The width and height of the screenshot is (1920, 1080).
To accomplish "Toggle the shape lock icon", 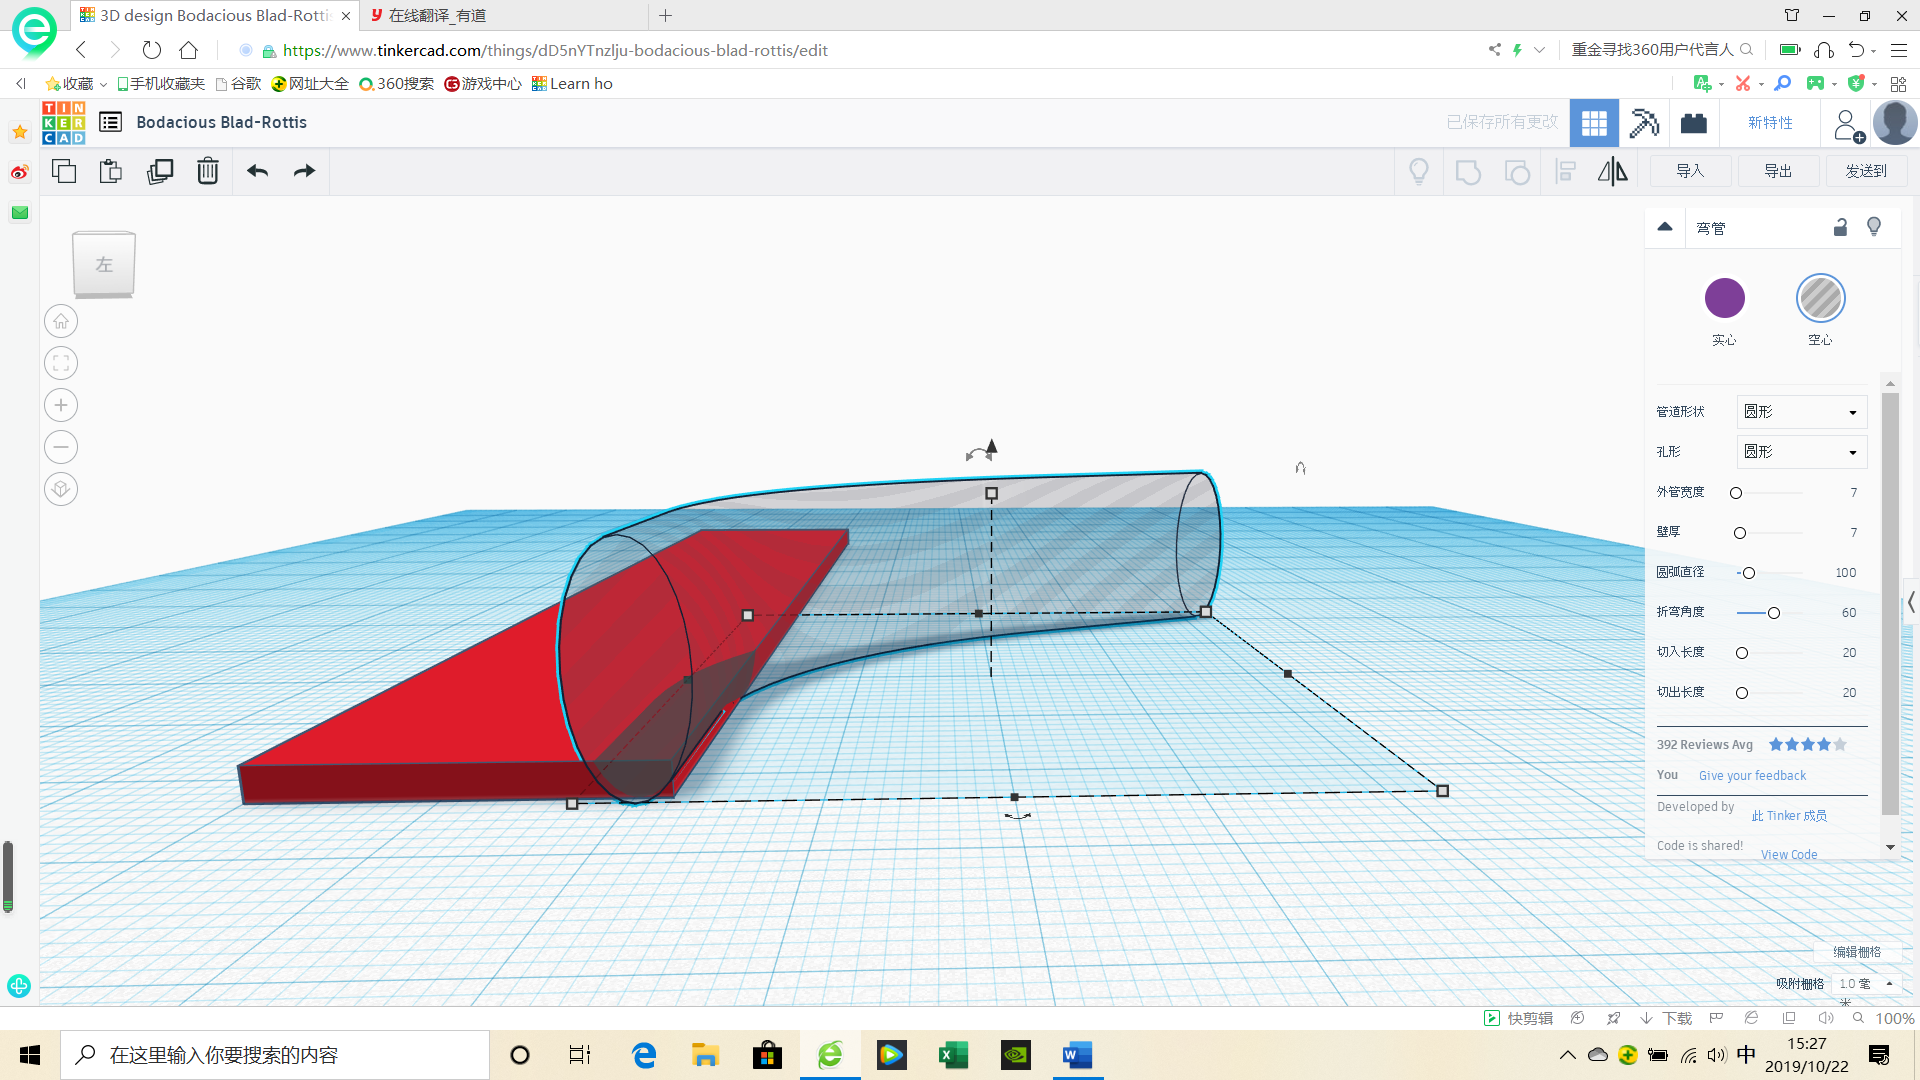I will click(x=1840, y=227).
